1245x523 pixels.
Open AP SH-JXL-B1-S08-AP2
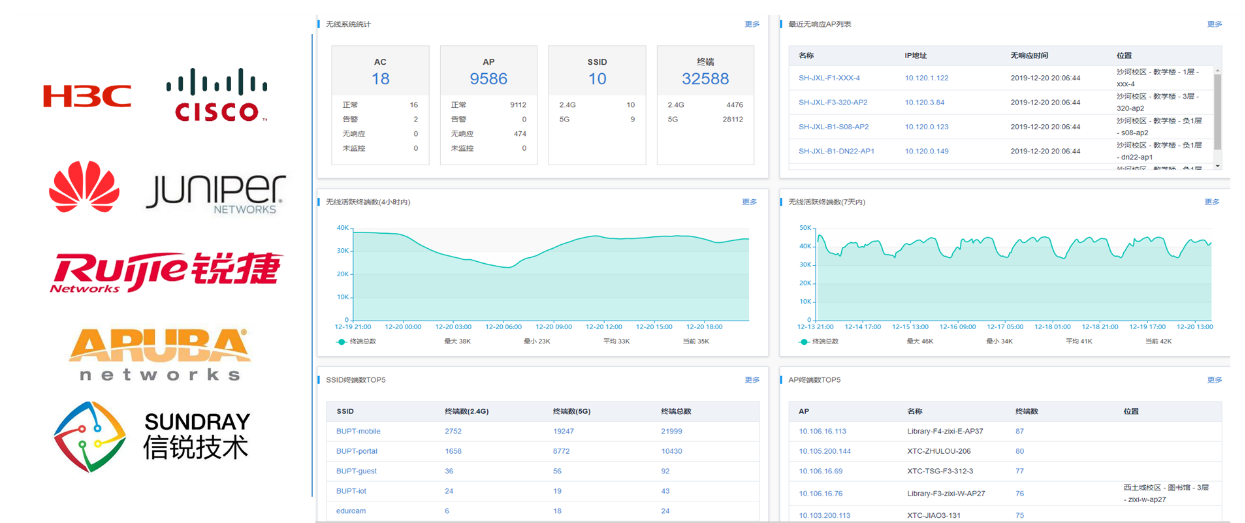(x=833, y=127)
